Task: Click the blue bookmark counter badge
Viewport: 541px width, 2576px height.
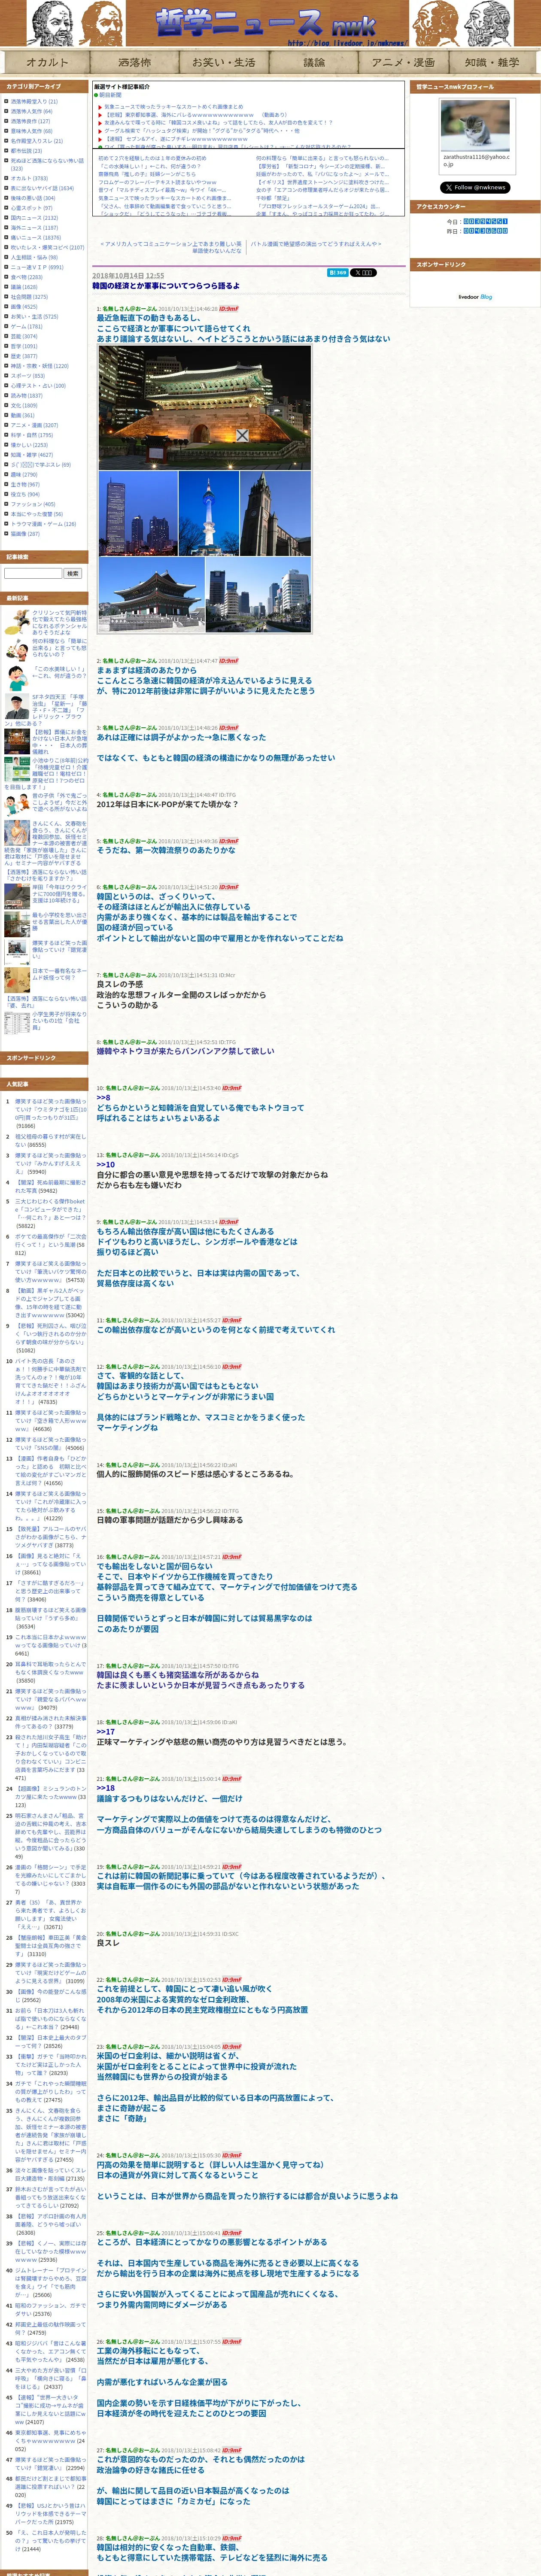Action: pyautogui.click(x=338, y=272)
